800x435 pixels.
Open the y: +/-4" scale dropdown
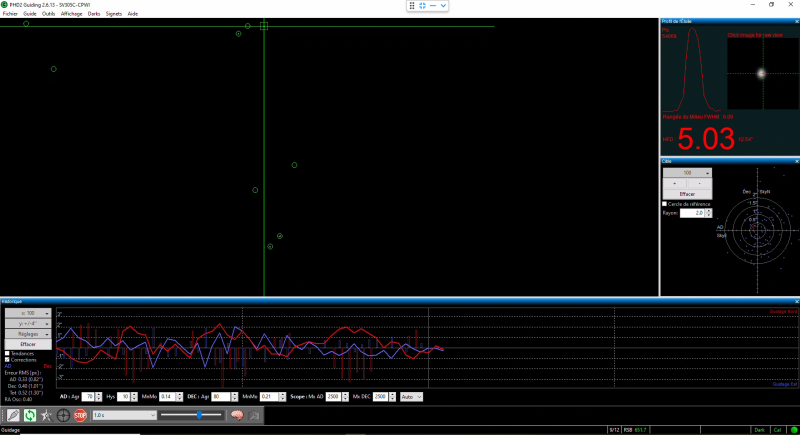coord(28,323)
